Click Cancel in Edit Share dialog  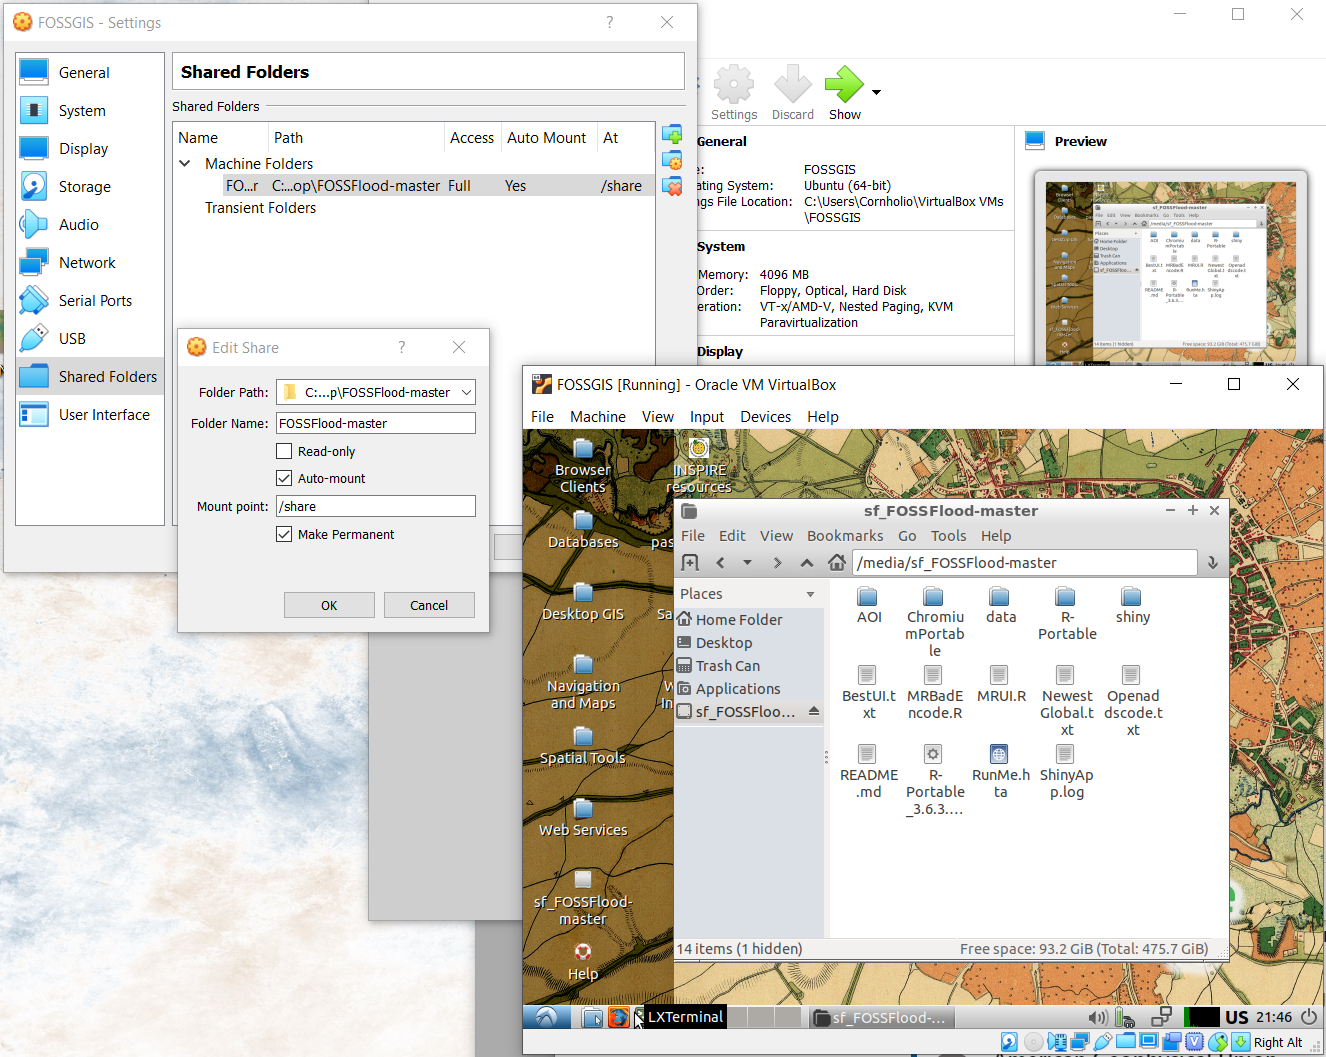429,605
